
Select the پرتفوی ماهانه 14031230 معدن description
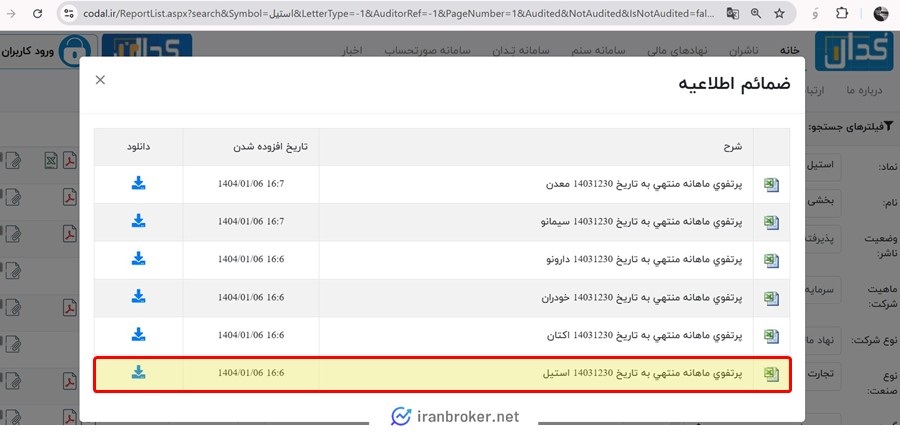pyautogui.click(x=643, y=184)
